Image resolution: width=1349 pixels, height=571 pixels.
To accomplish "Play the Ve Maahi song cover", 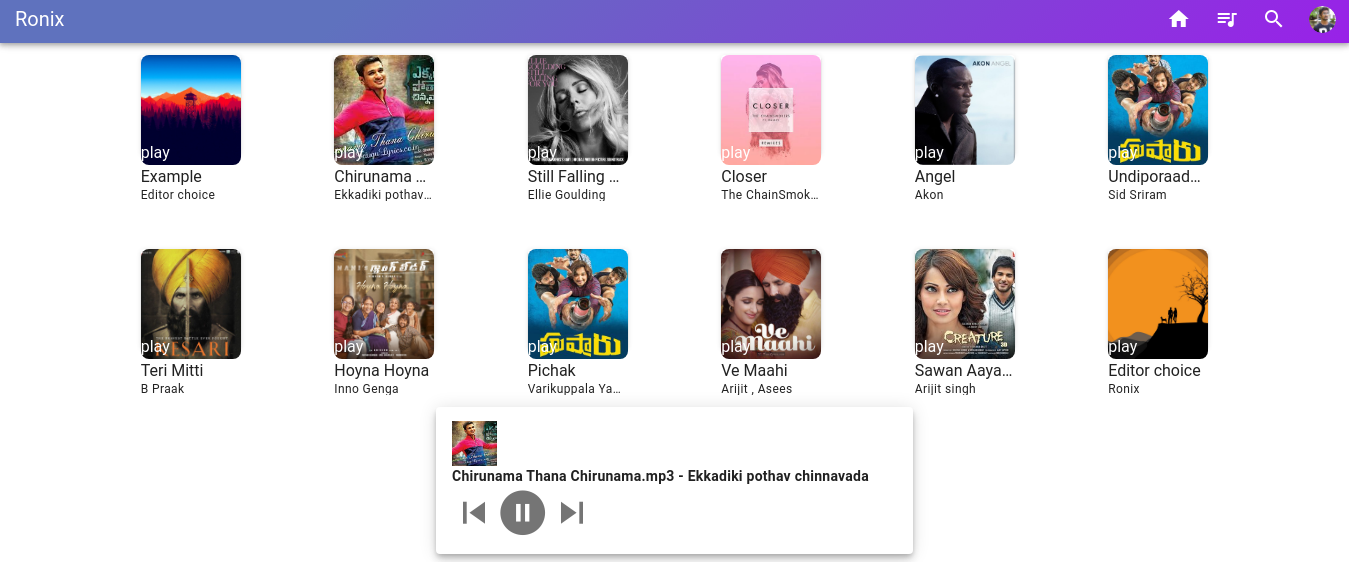I will pos(770,303).
